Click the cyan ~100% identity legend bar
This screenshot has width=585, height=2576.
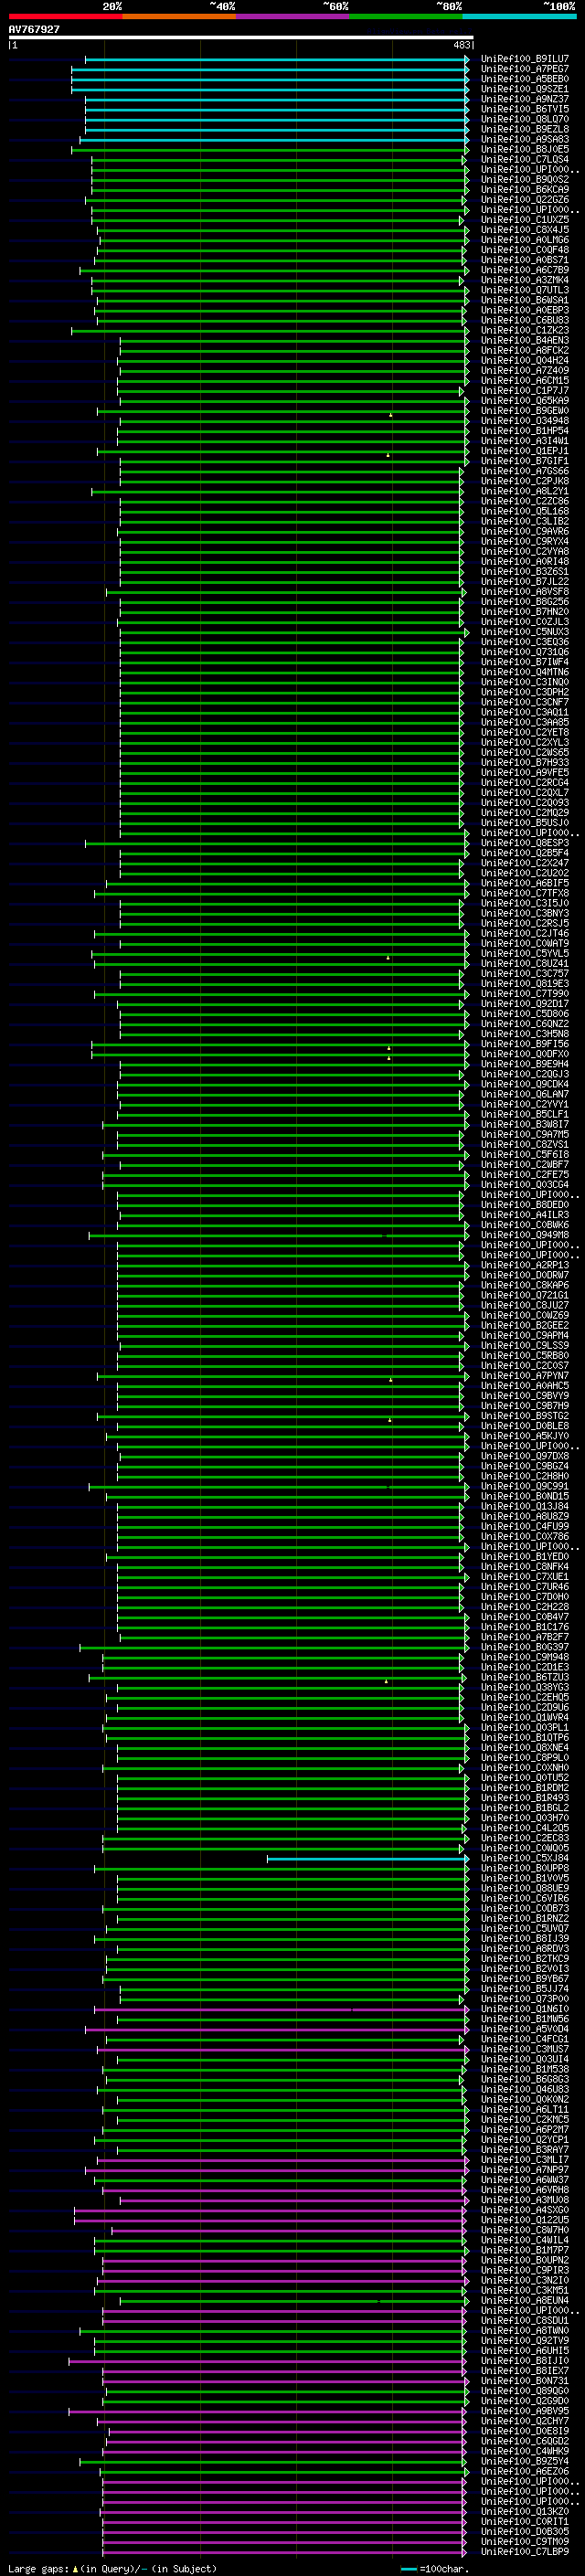519,16
